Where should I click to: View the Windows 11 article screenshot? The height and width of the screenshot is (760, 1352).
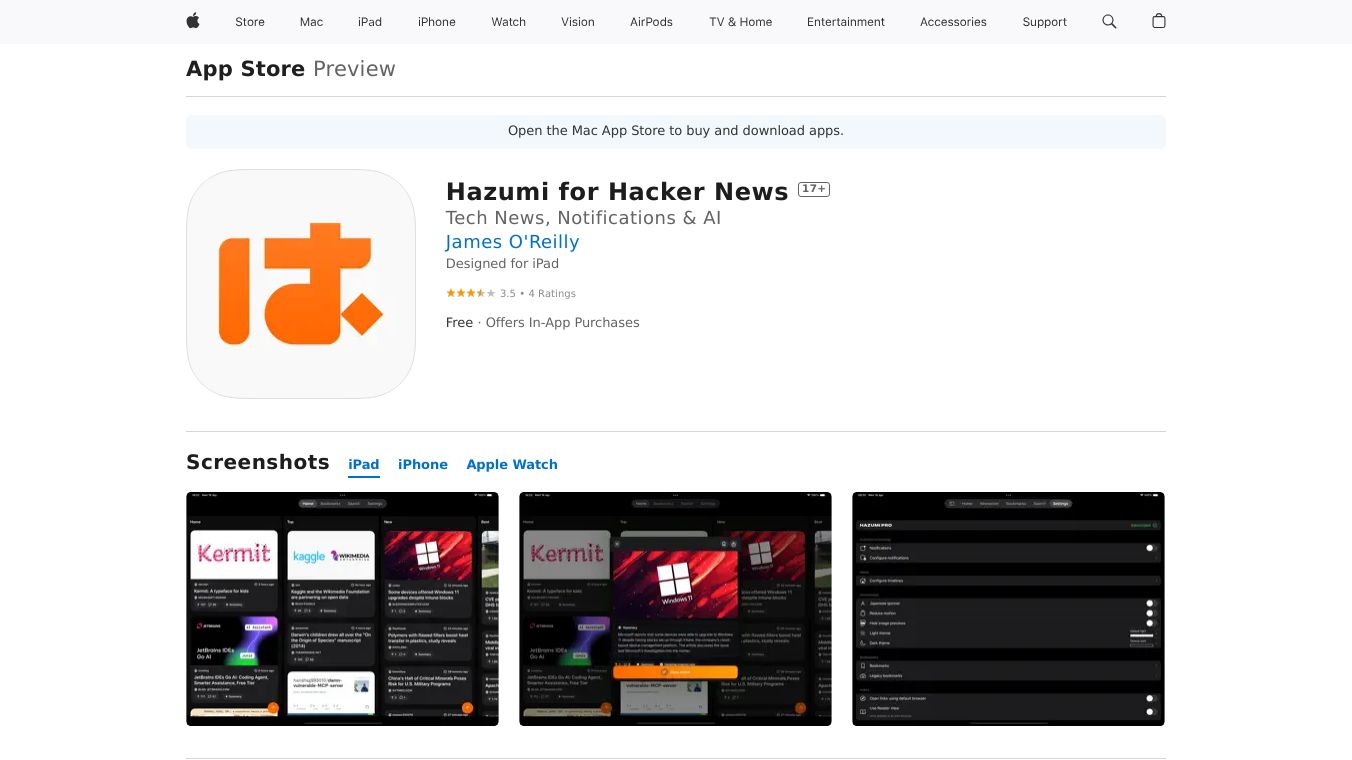coord(675,609)
